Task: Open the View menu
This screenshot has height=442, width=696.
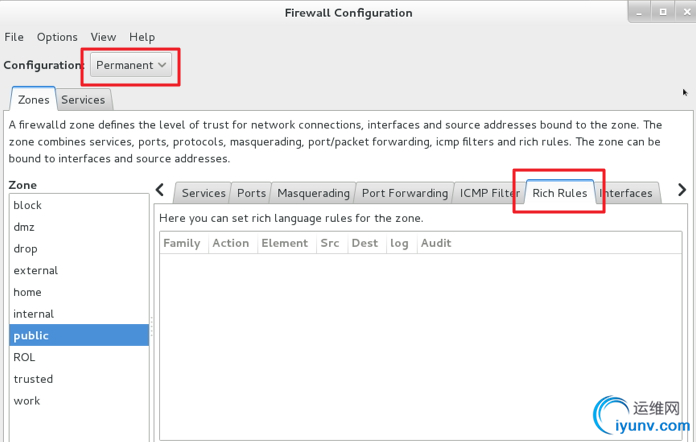Action: pos(103,37)
